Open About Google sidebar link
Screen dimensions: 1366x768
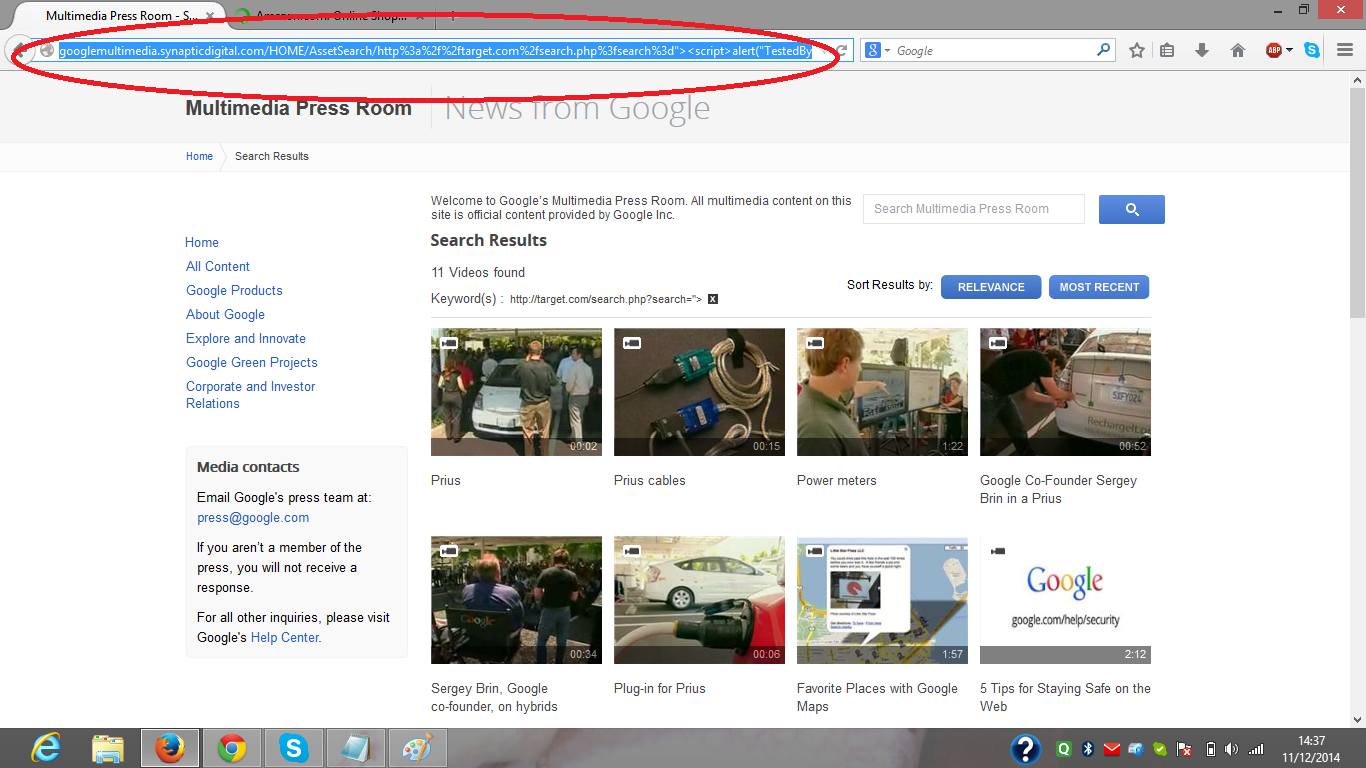pyautogui.click(x=225, y=314)
